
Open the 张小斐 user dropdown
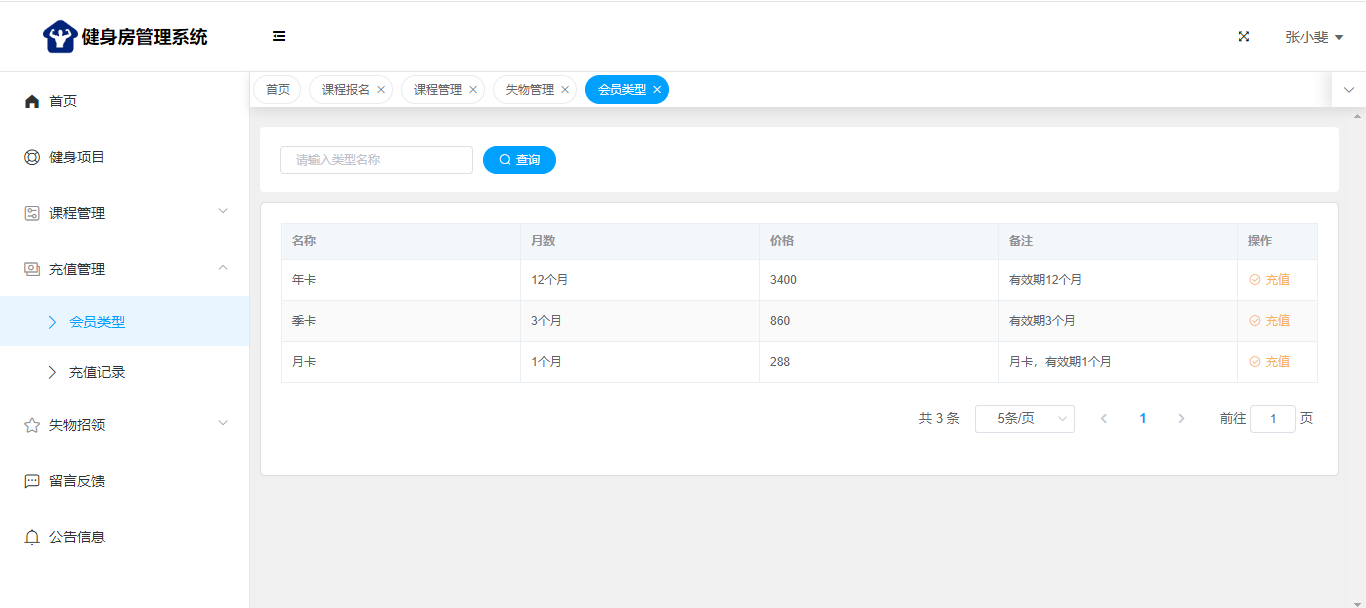[1314, 37]
